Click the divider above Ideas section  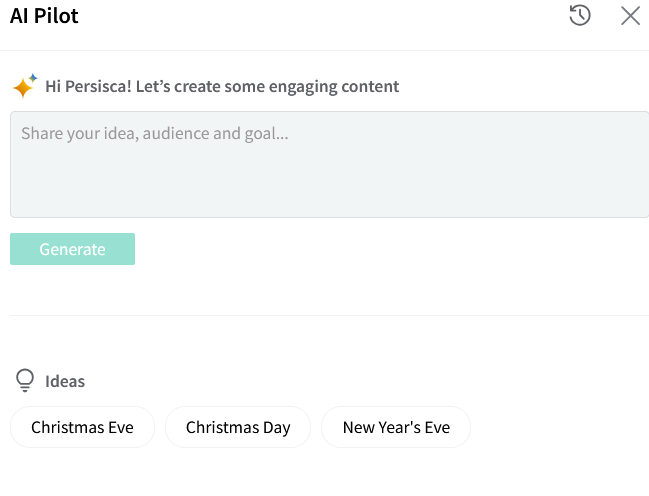[x=329, y=315]
